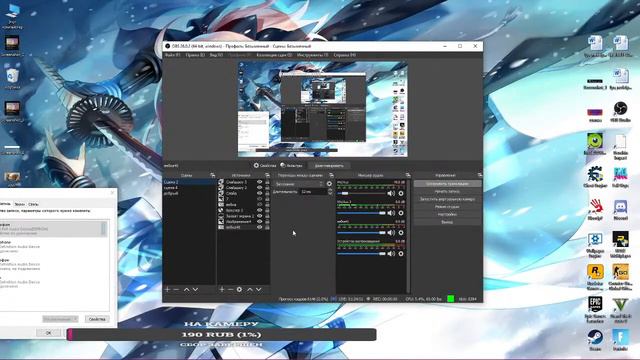Open source properties via the Sources toolbar gear
This screenshot has height=360, width=640.
click(240, 289)
